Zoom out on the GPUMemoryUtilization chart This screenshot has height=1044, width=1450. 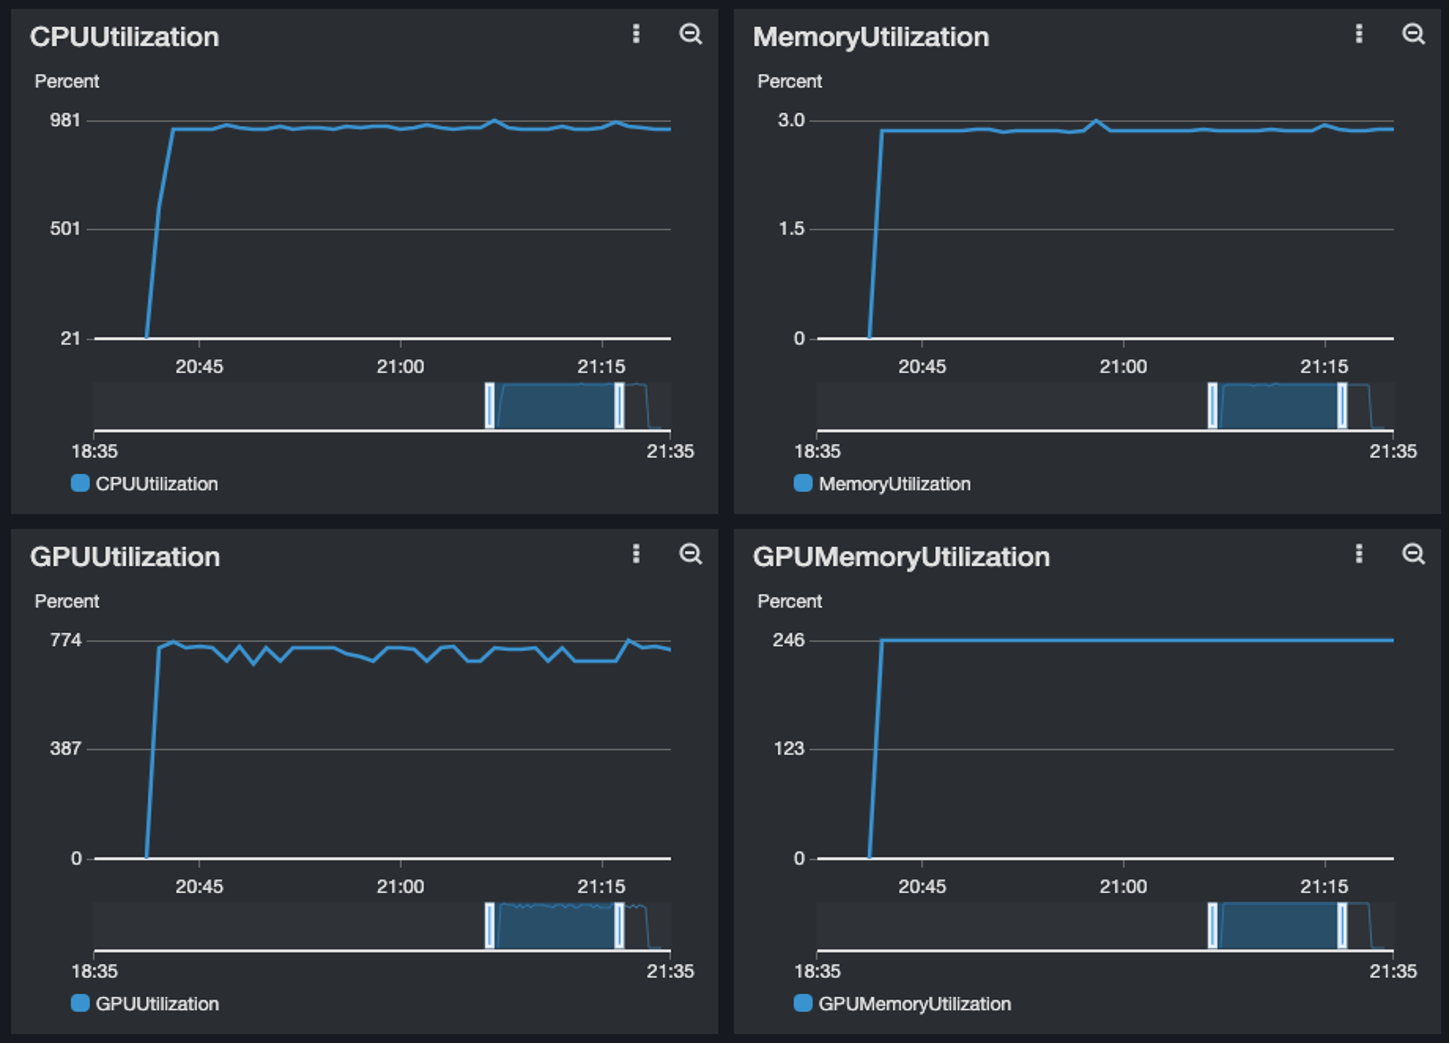click(x=1413, y=554)
